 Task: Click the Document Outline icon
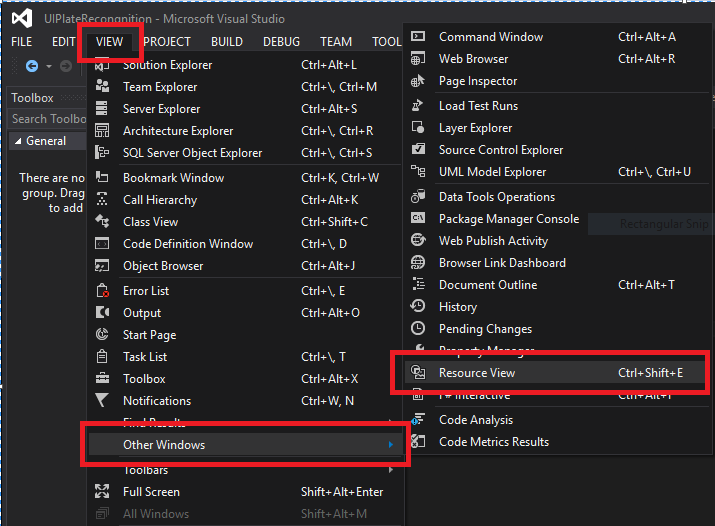(419, 284)
